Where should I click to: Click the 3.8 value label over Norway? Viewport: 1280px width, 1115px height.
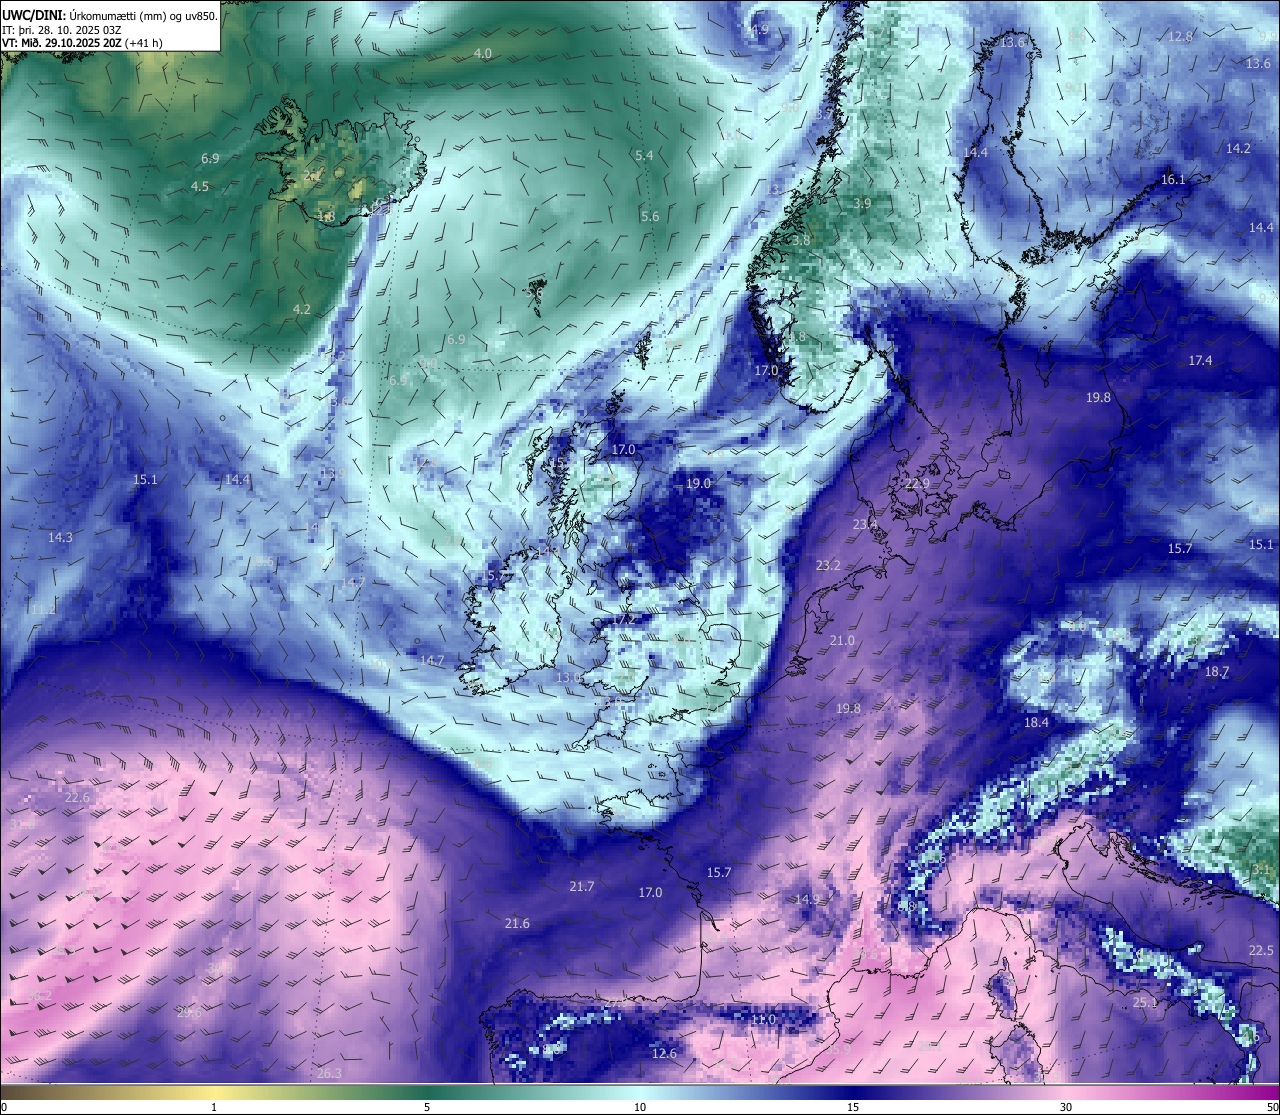pos(801,241)
